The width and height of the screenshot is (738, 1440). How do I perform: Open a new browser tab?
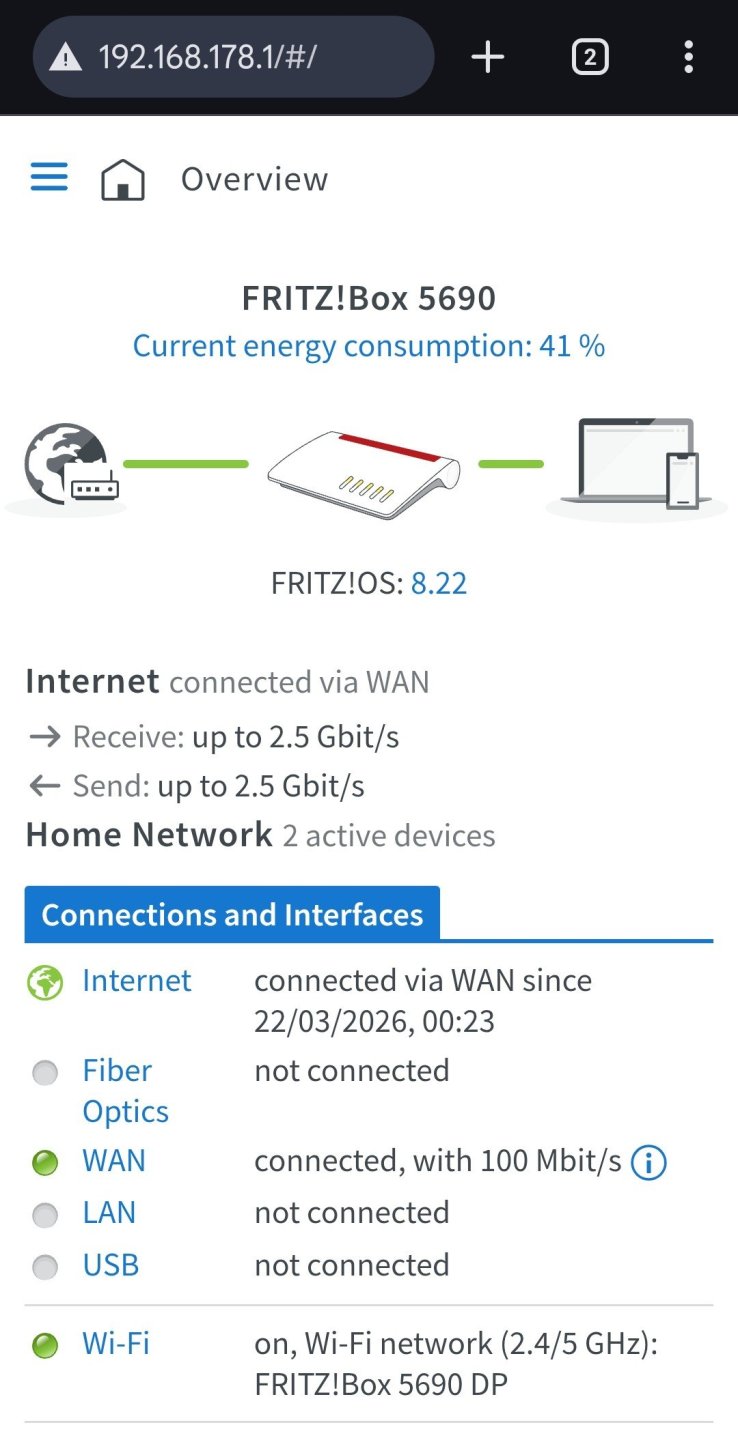click(488, 58)
